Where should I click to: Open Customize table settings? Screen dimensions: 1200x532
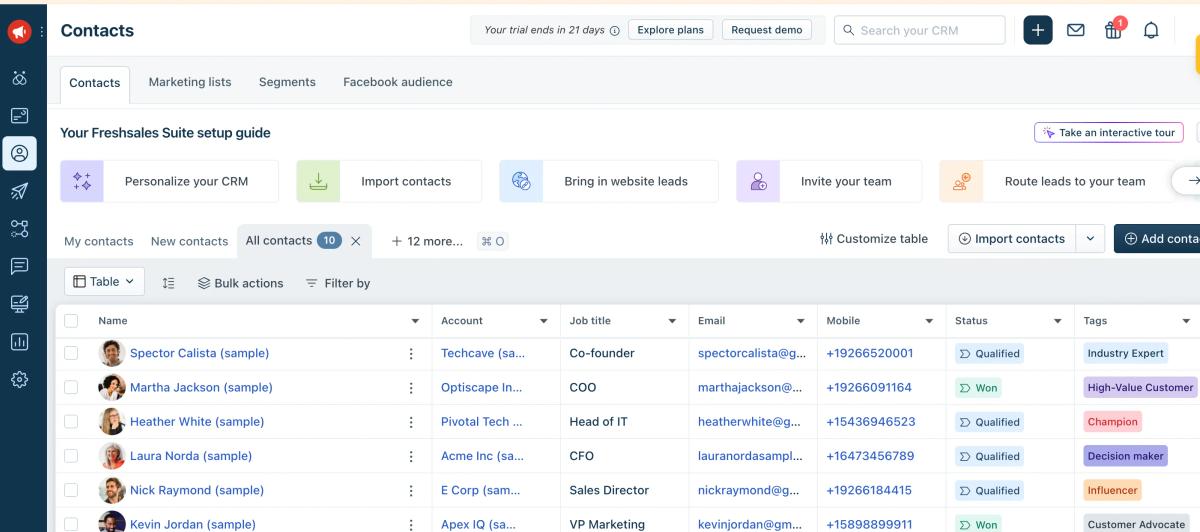point(874,239)
